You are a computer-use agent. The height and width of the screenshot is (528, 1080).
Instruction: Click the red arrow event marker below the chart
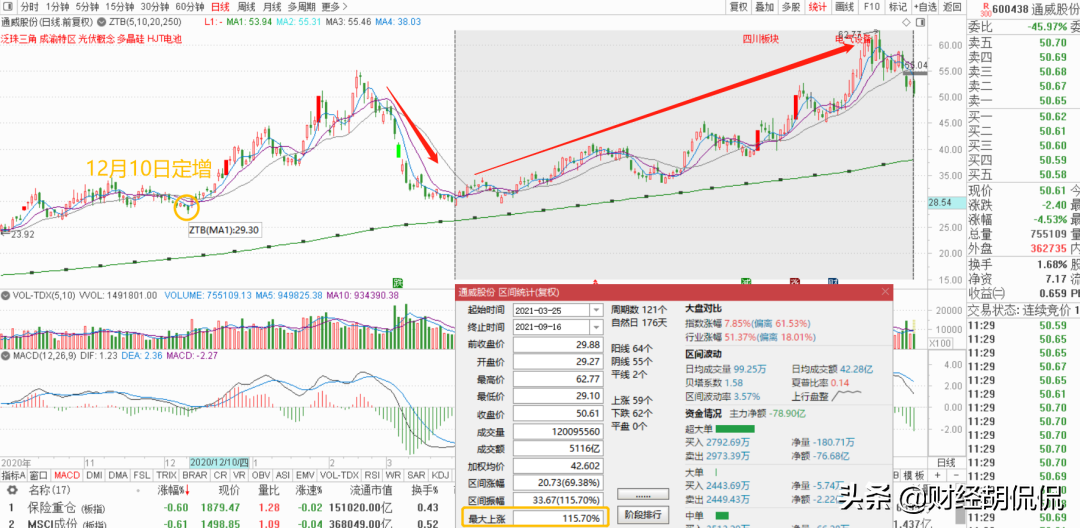pos(594,281)
